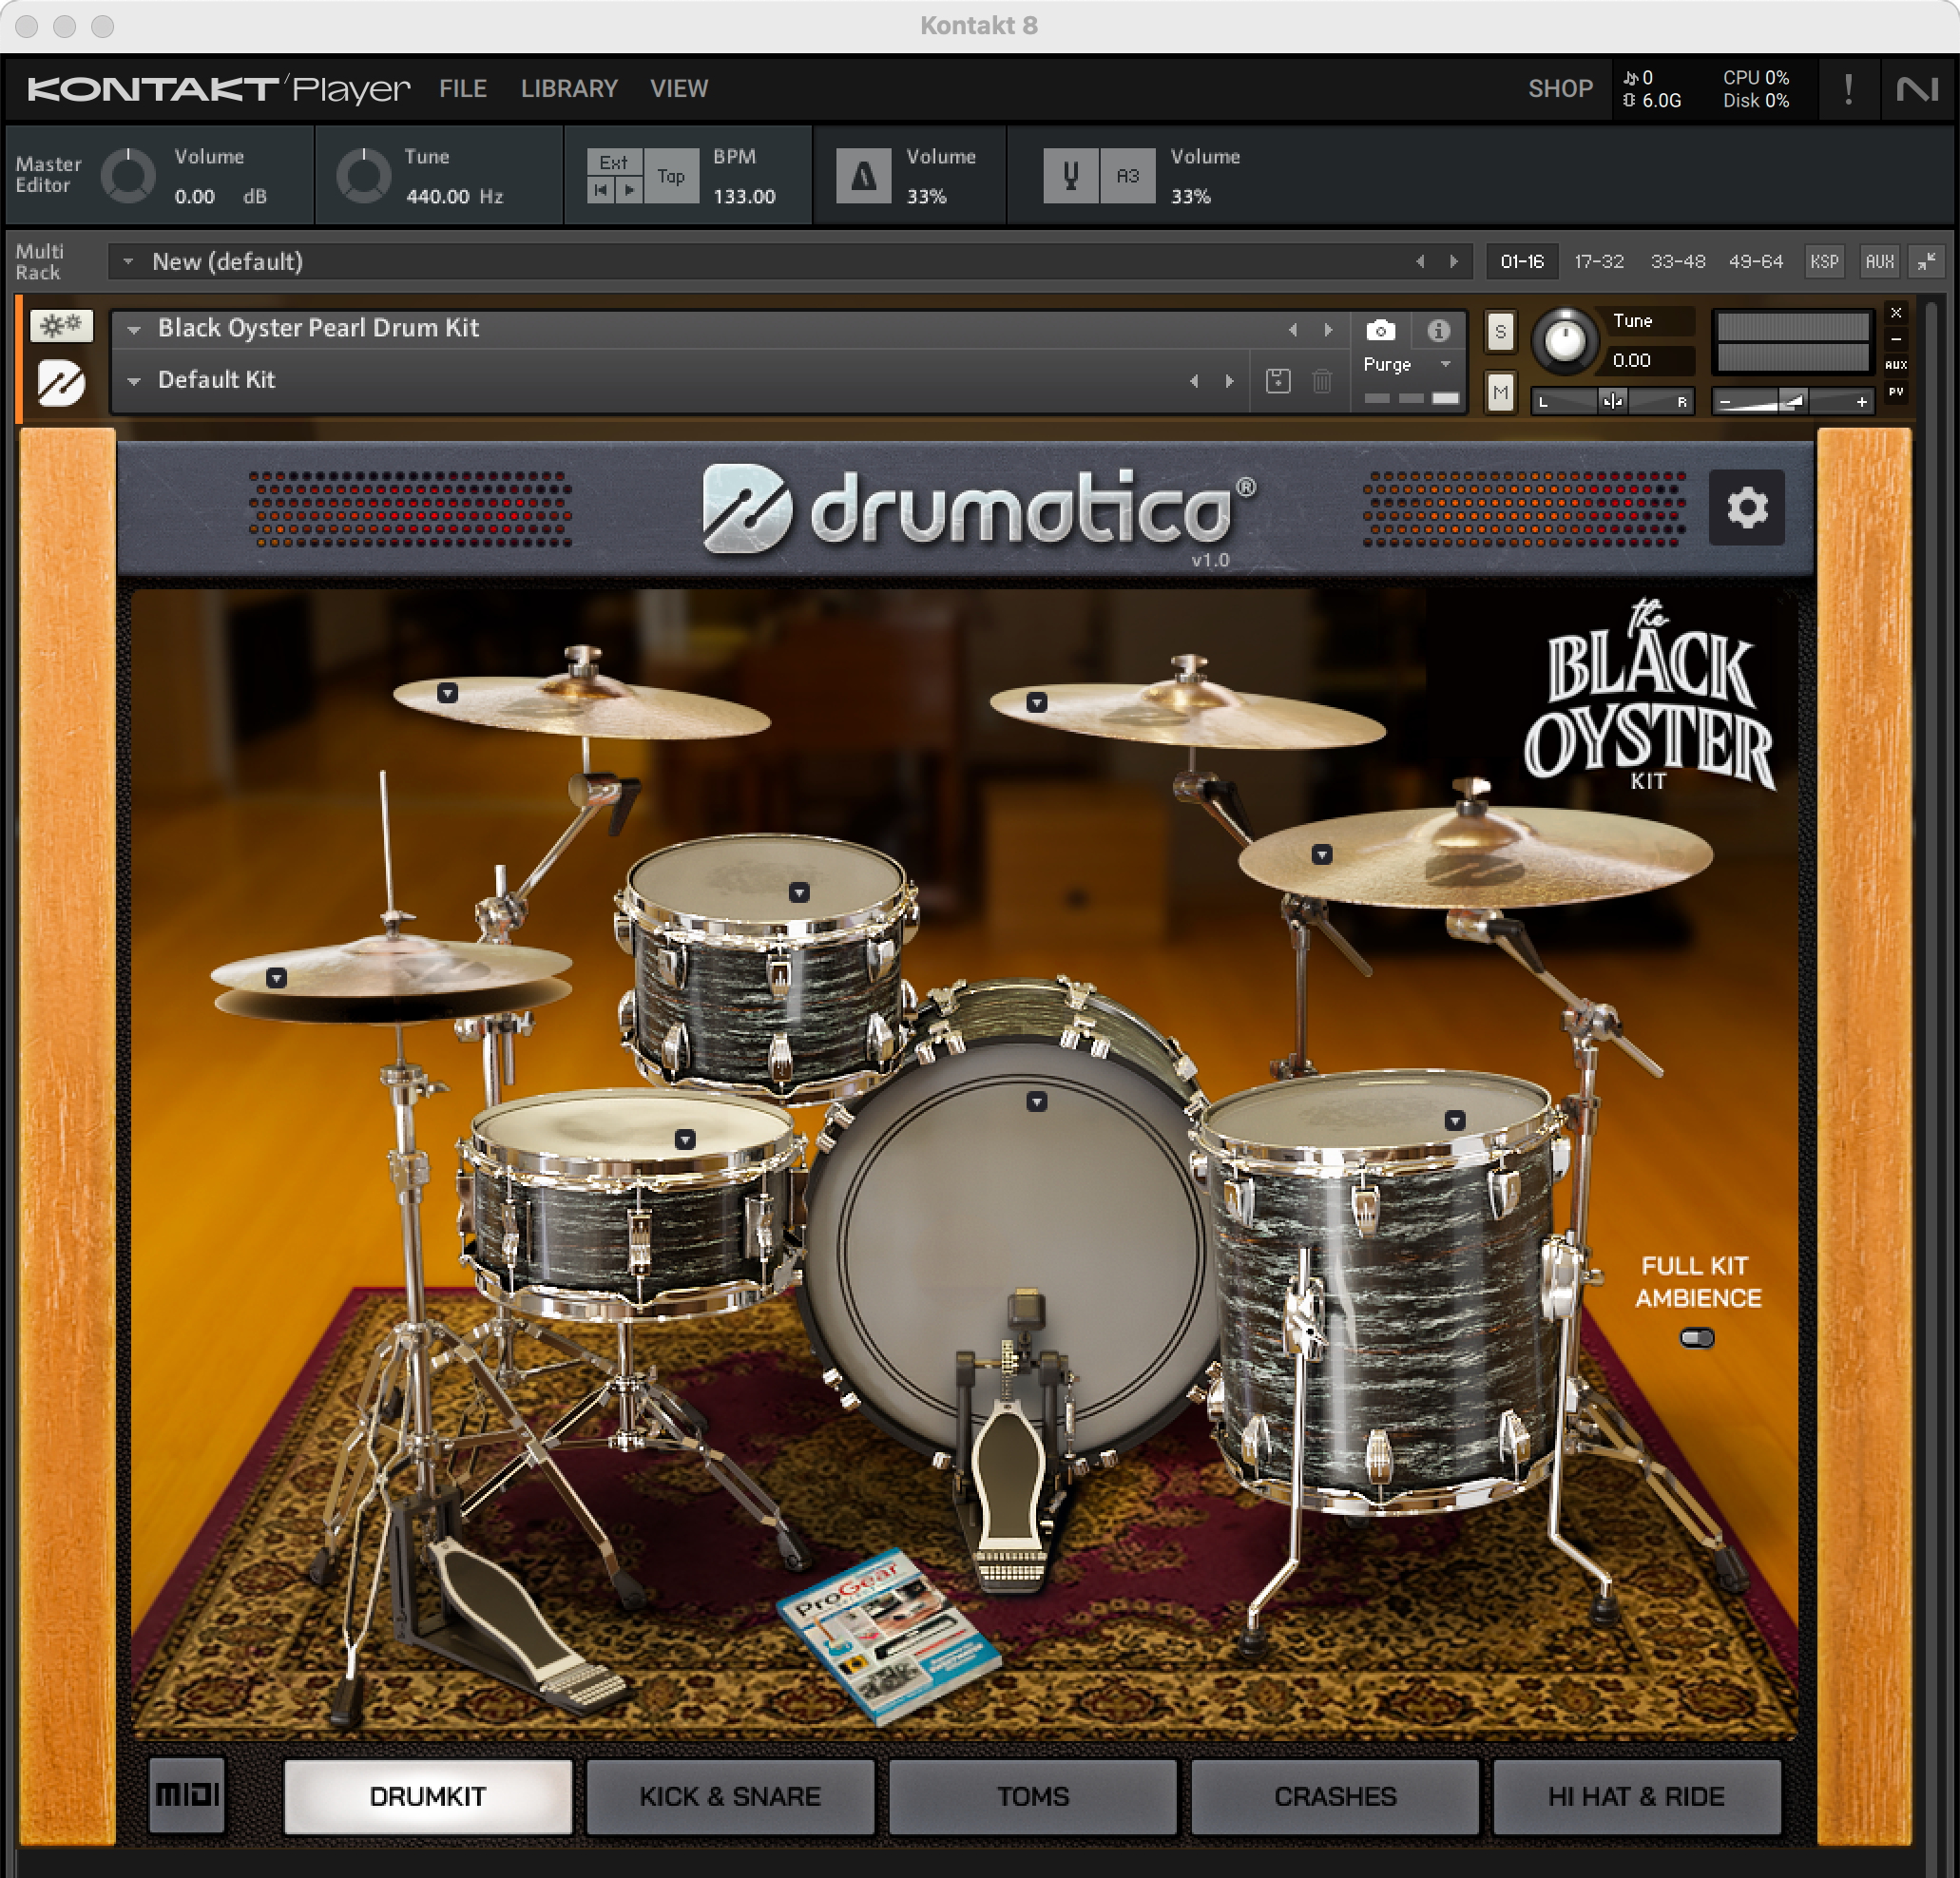Open snare drum dropdown arrow
The height and width of the screenshot is (1878, 1960).
coord(685,1139)
